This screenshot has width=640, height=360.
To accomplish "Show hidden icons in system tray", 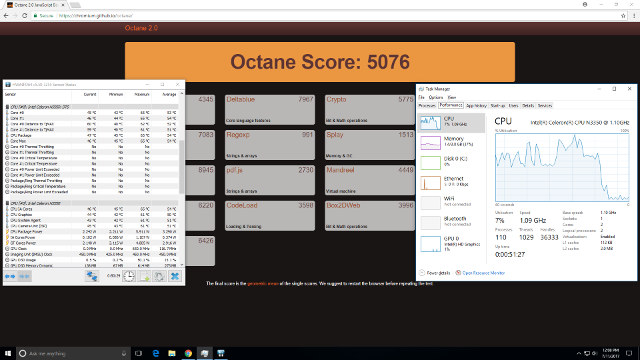I will pyautogui.click(x=578, y=353).
